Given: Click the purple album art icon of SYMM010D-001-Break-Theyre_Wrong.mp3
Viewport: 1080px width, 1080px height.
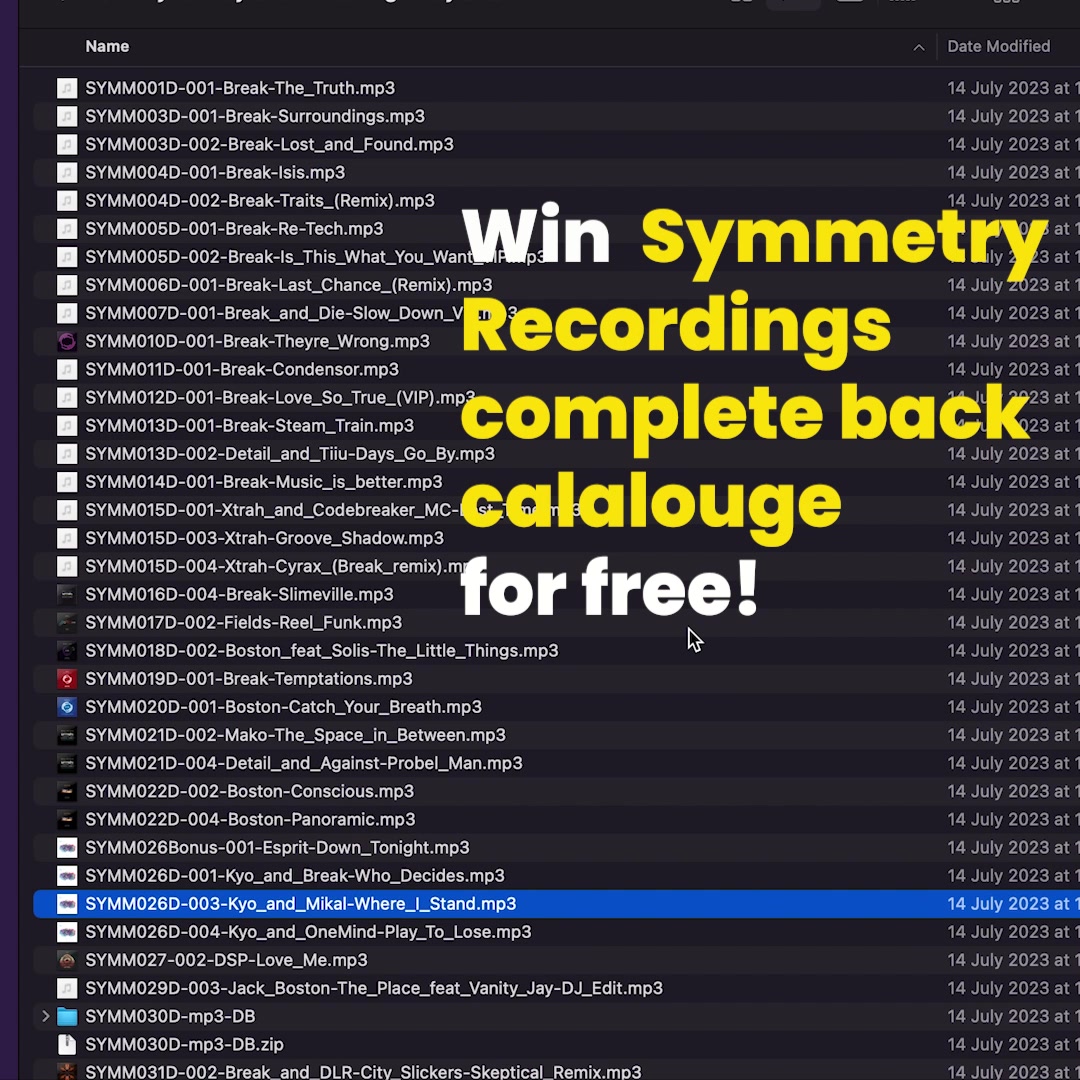Looking at the screenshot, I should coord(67,342).
